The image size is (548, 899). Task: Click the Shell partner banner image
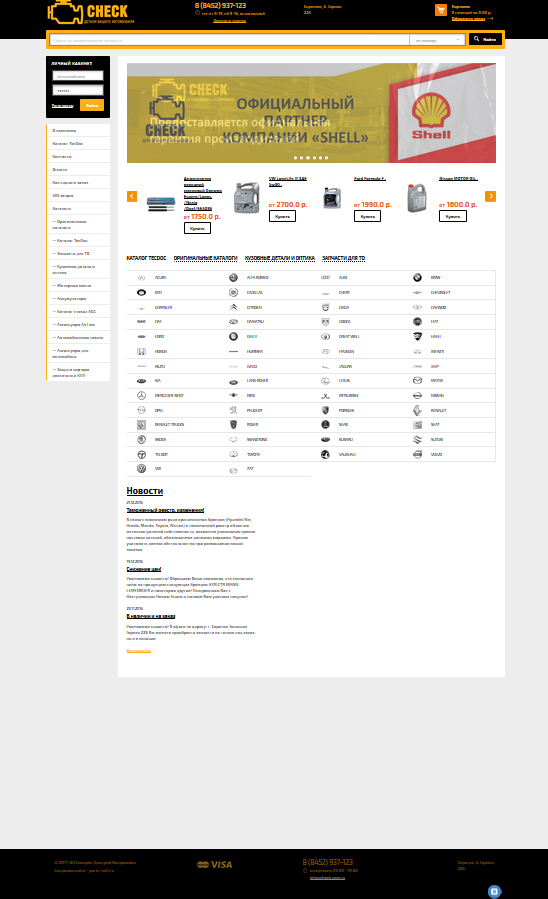click(x=311, y=113)
